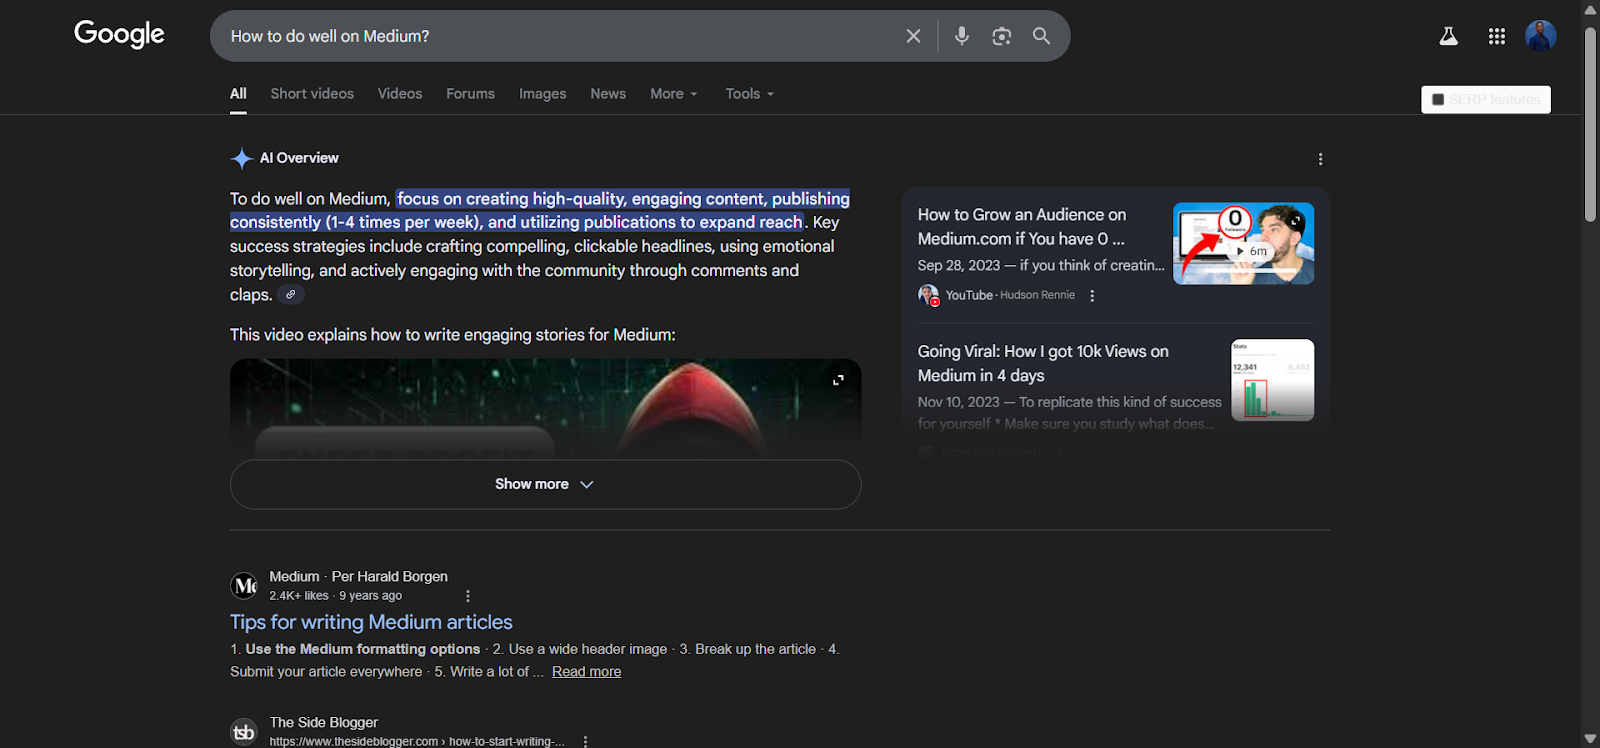Switch to Videos tab
Image resolution: width=1600 pixels, height=748 pixels.
click(400, 93)
